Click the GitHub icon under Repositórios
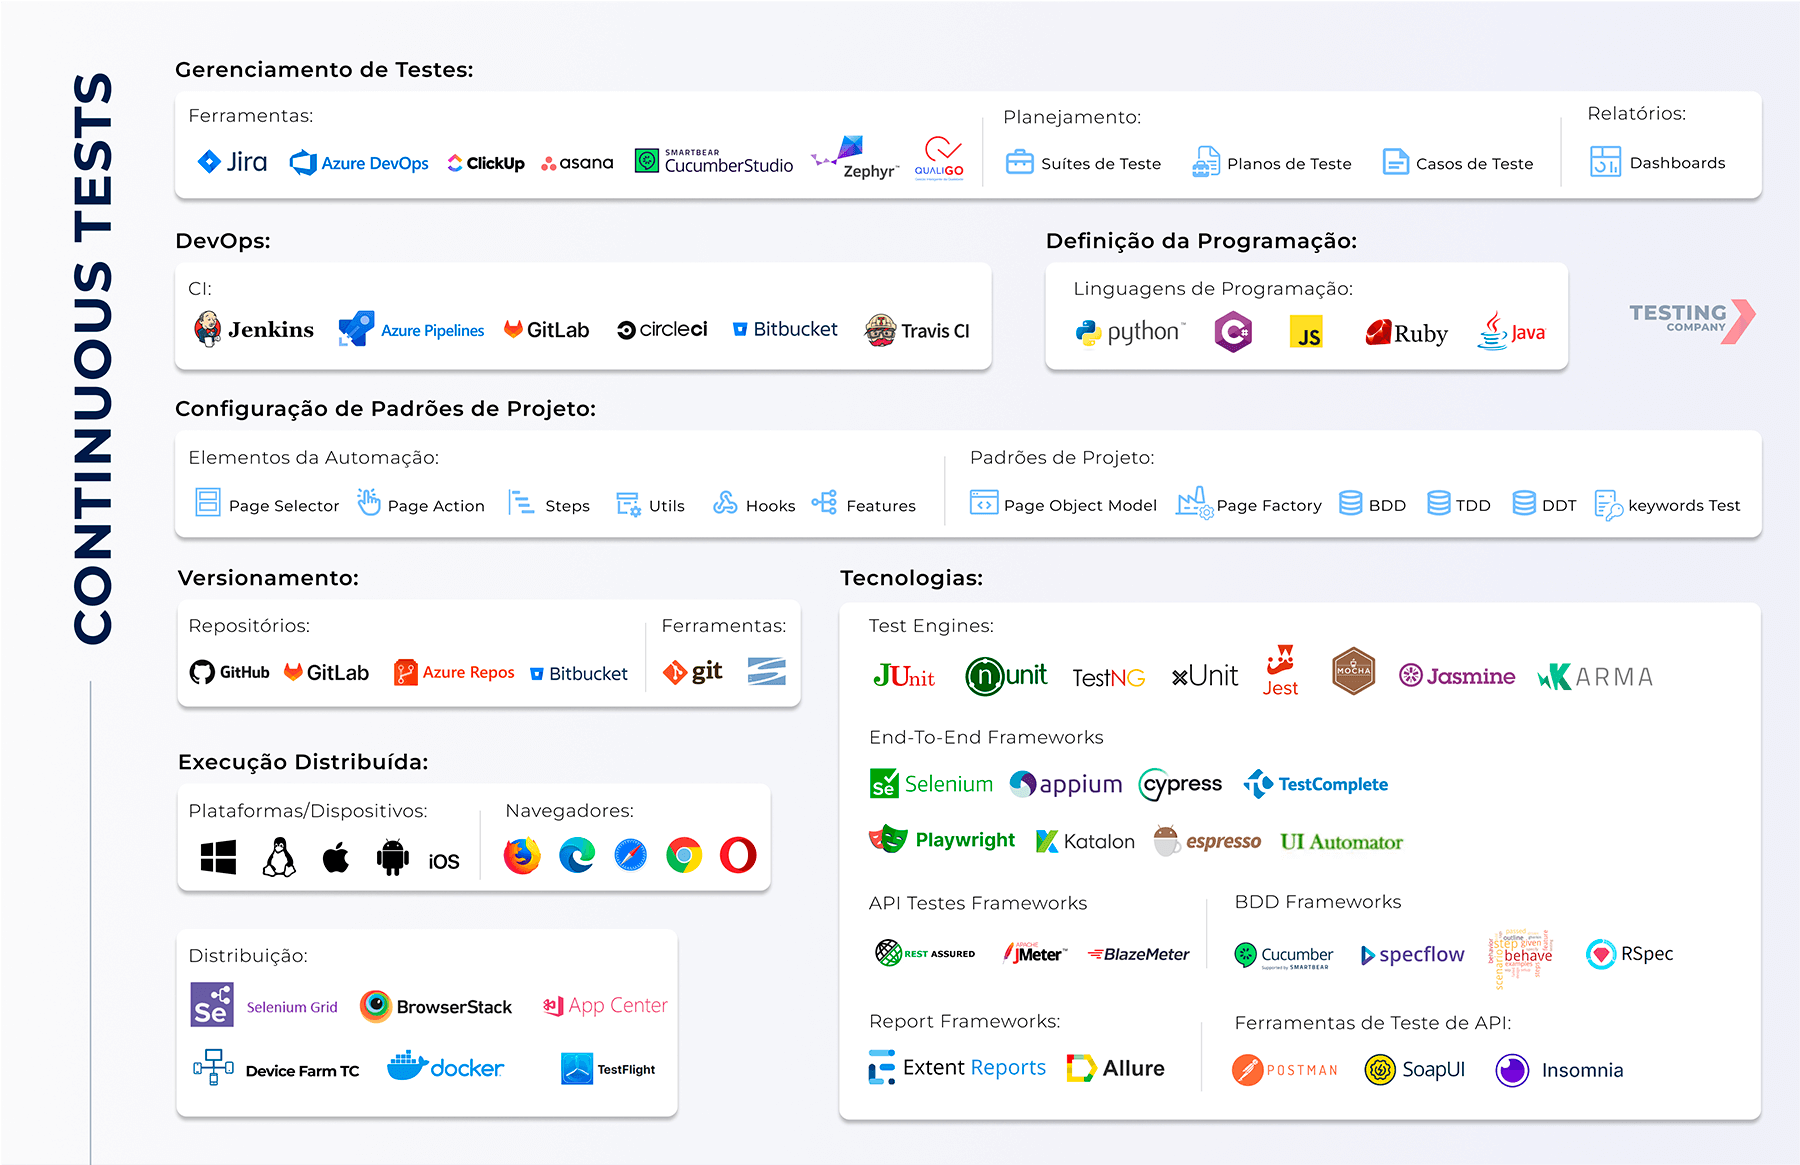The height and width of the screenshot is (1165, 1800). tap(201, 672)
